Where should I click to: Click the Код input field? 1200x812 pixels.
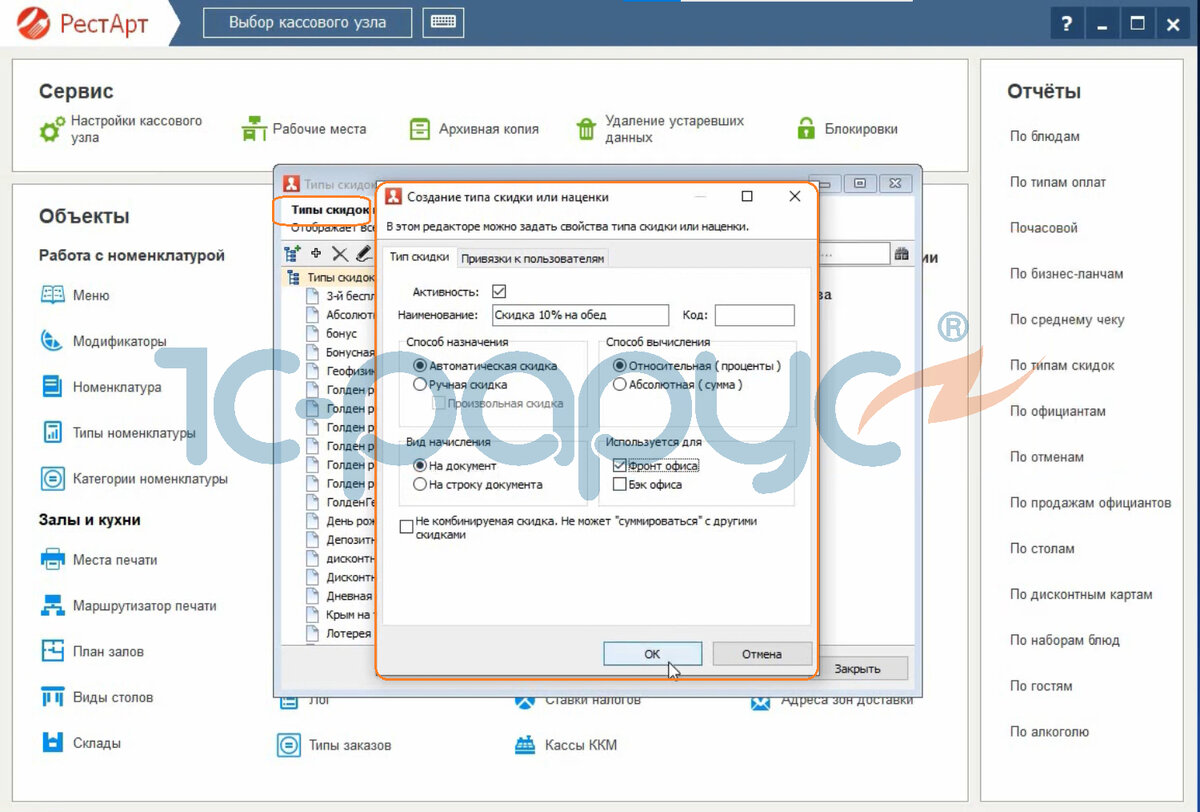[x=754, y=315]
